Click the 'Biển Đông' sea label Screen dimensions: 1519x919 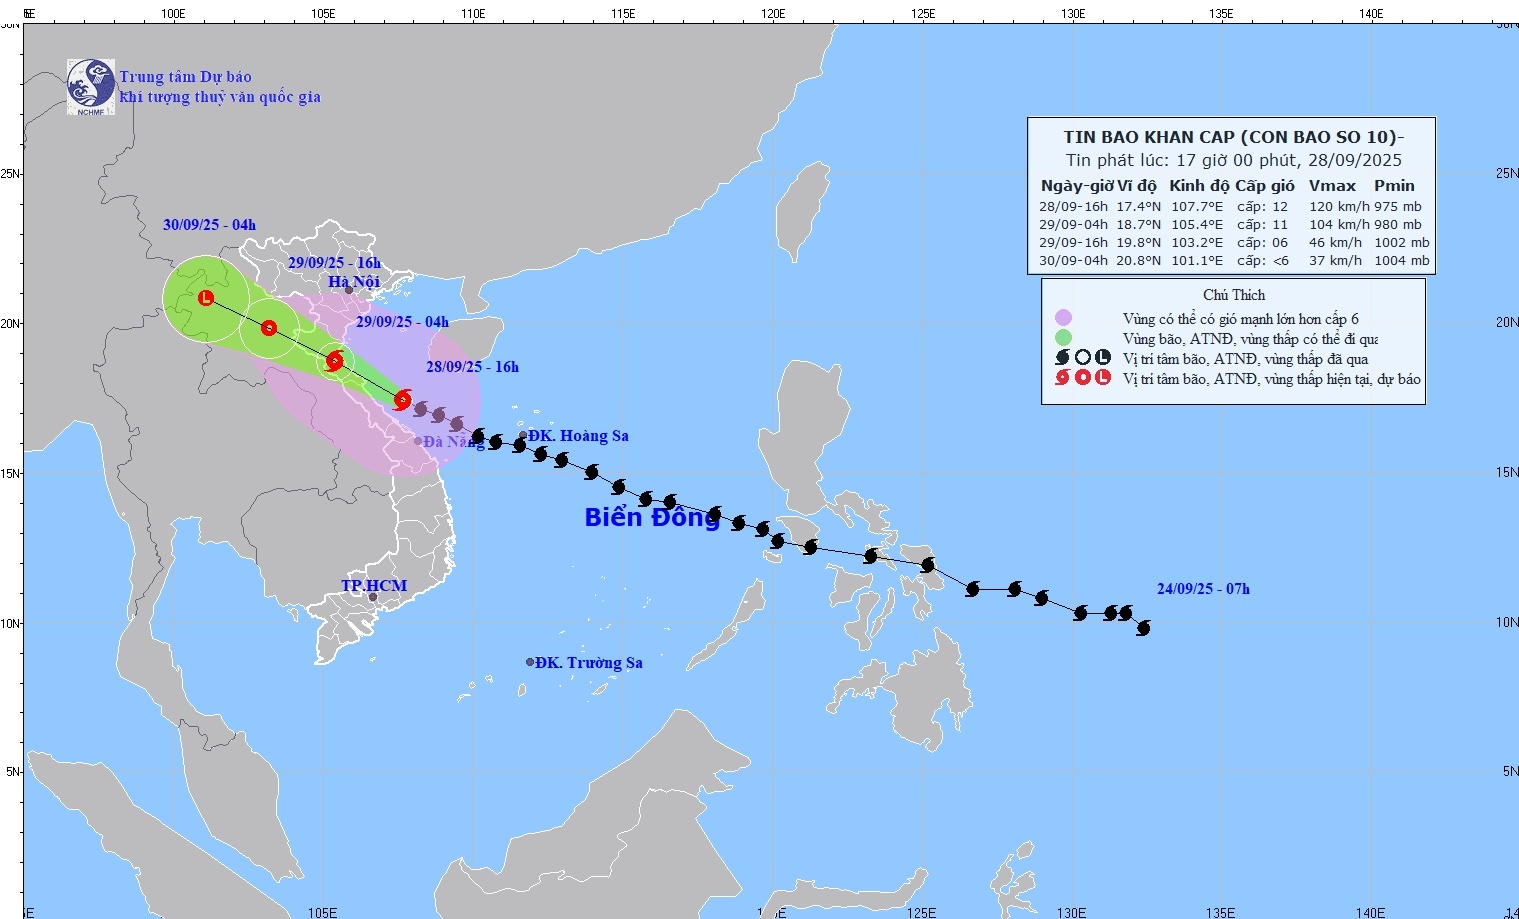[652, 518]
